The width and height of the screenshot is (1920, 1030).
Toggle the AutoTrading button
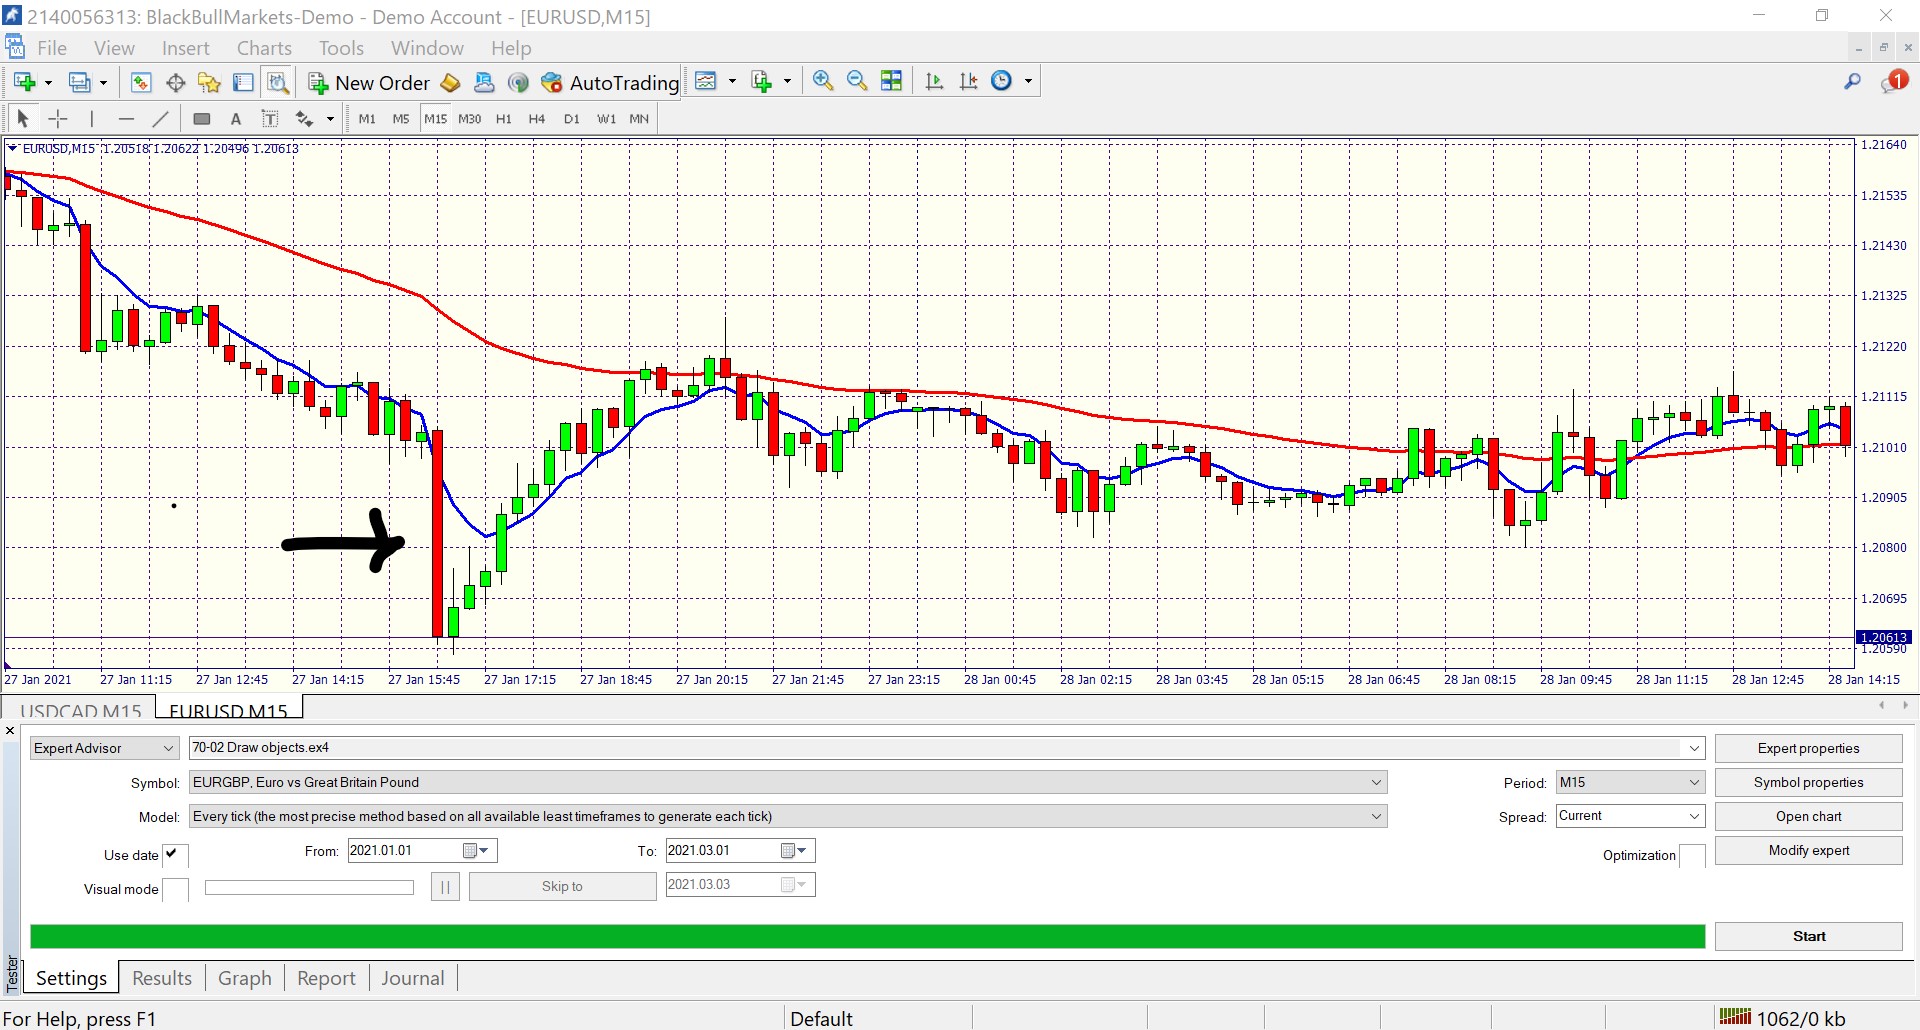[610, 83]
